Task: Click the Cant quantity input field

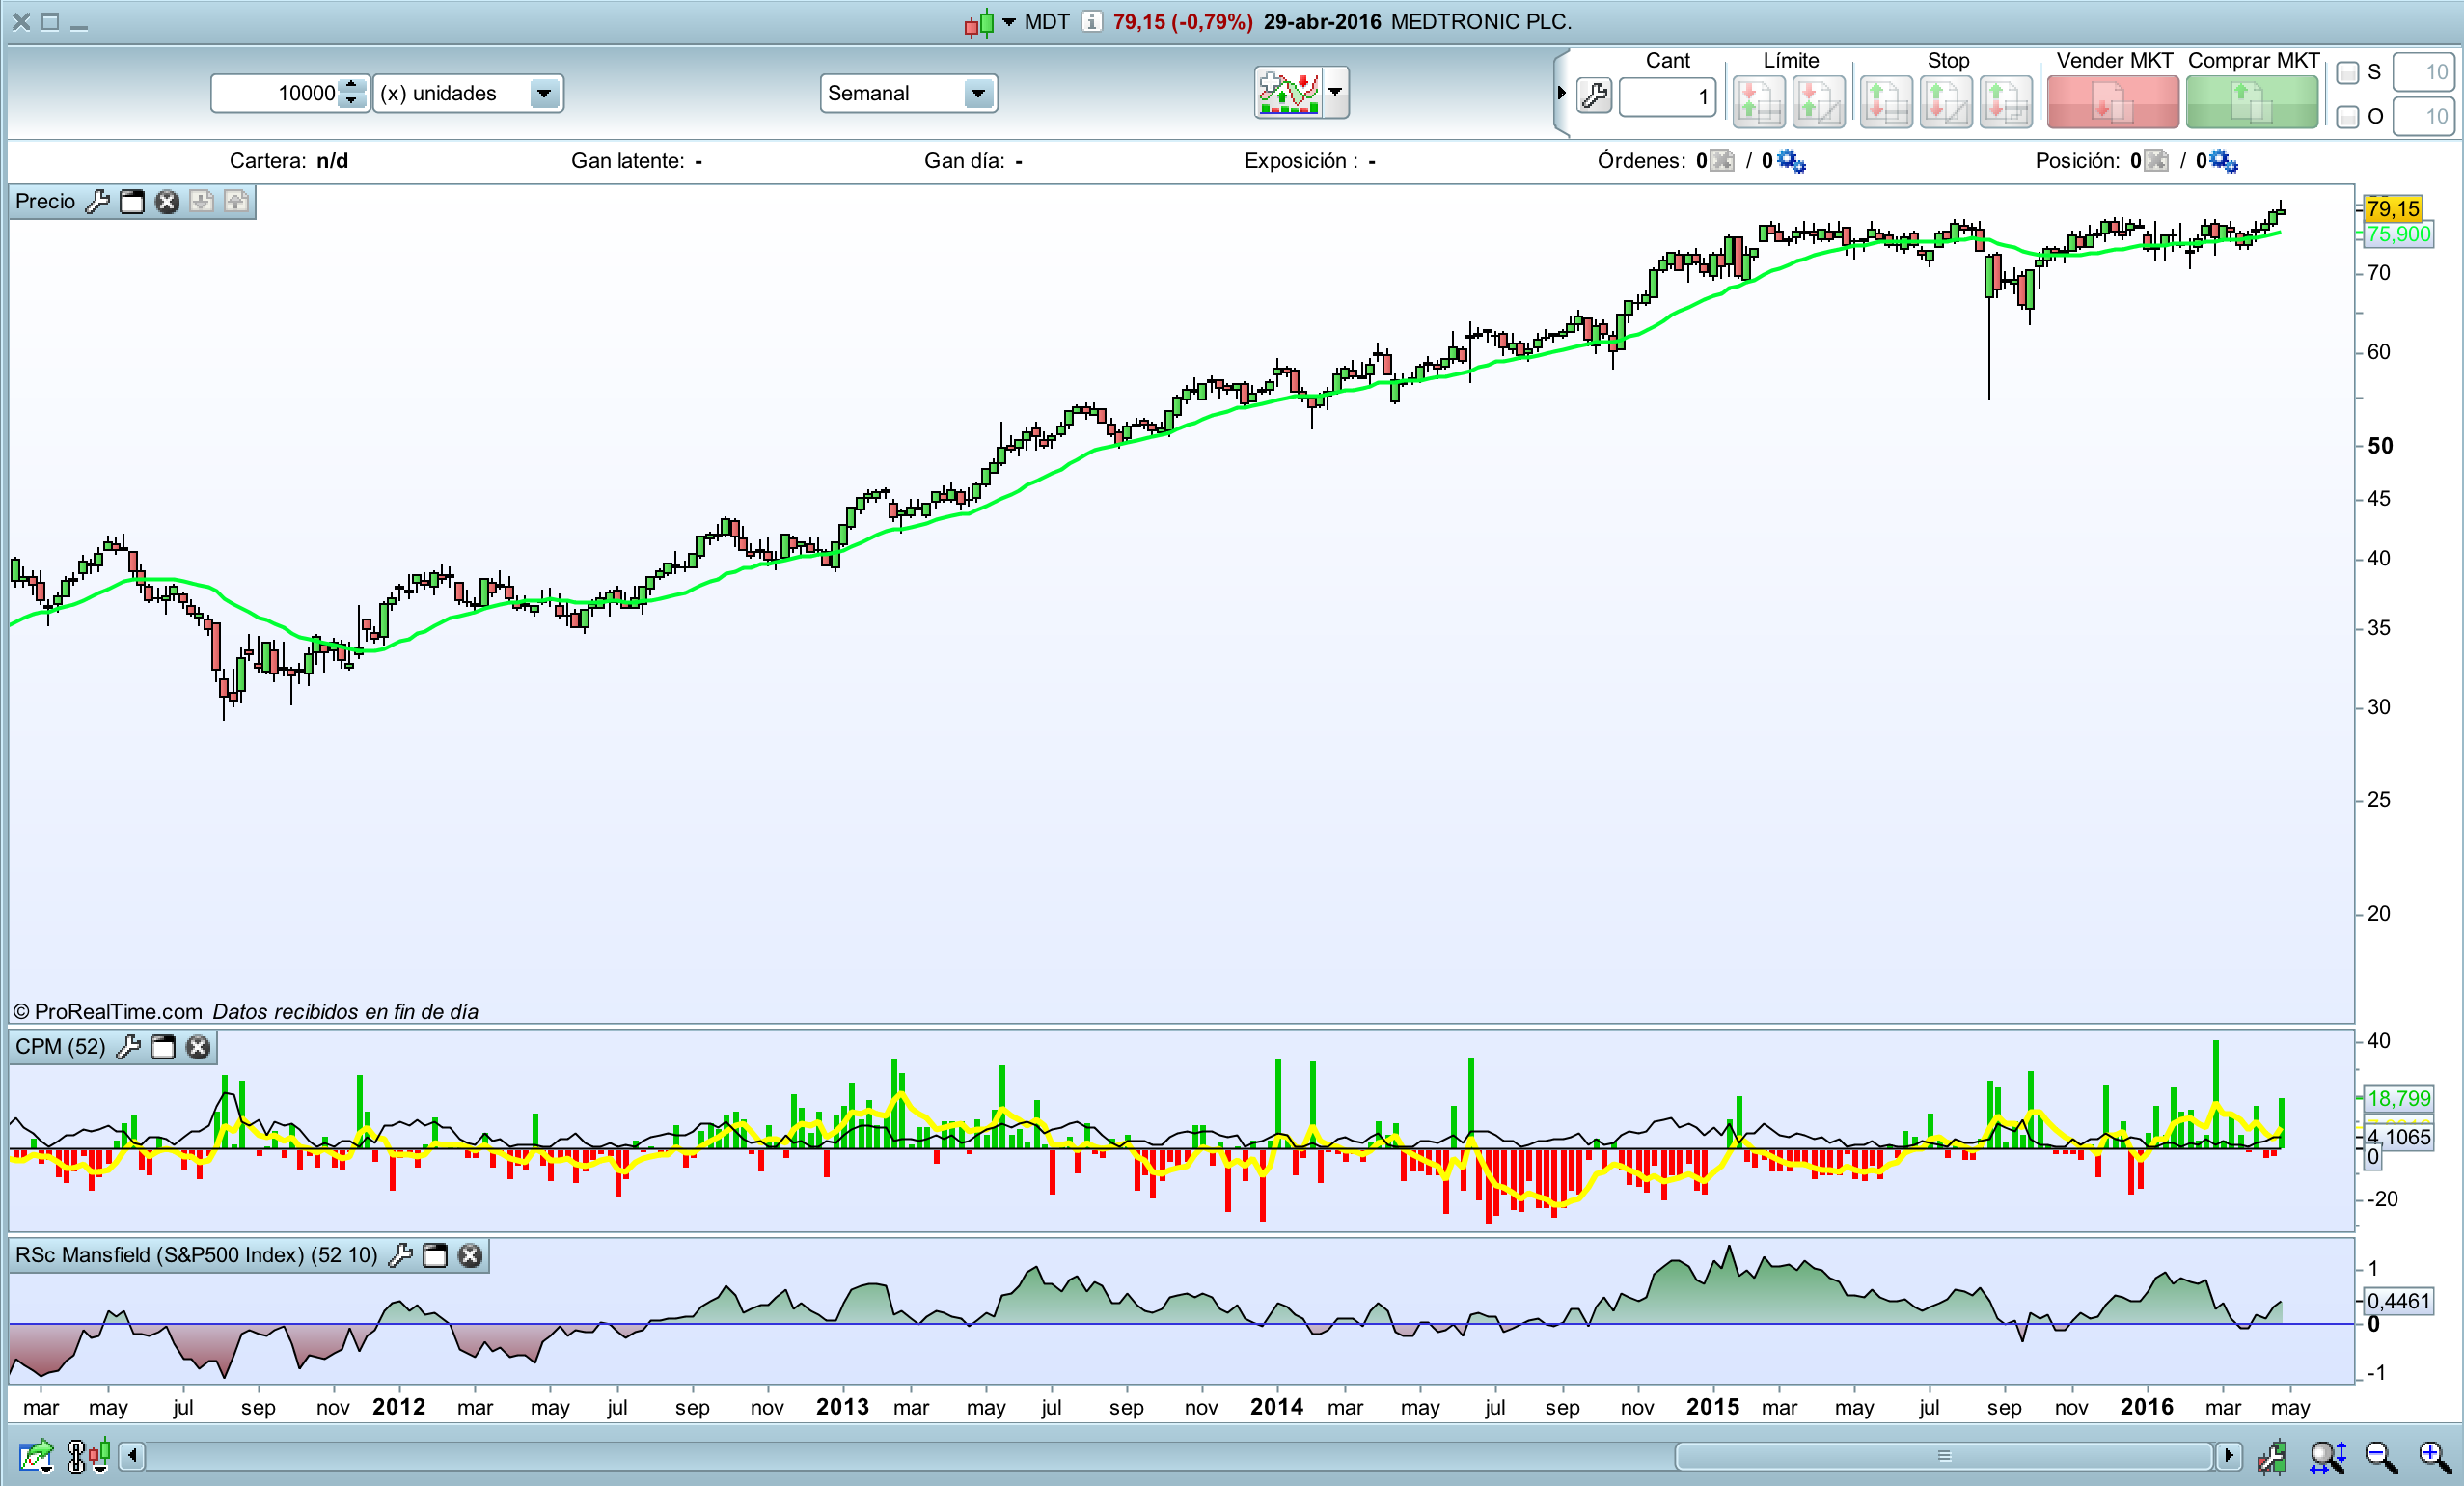Action: tap(1666, 97)
